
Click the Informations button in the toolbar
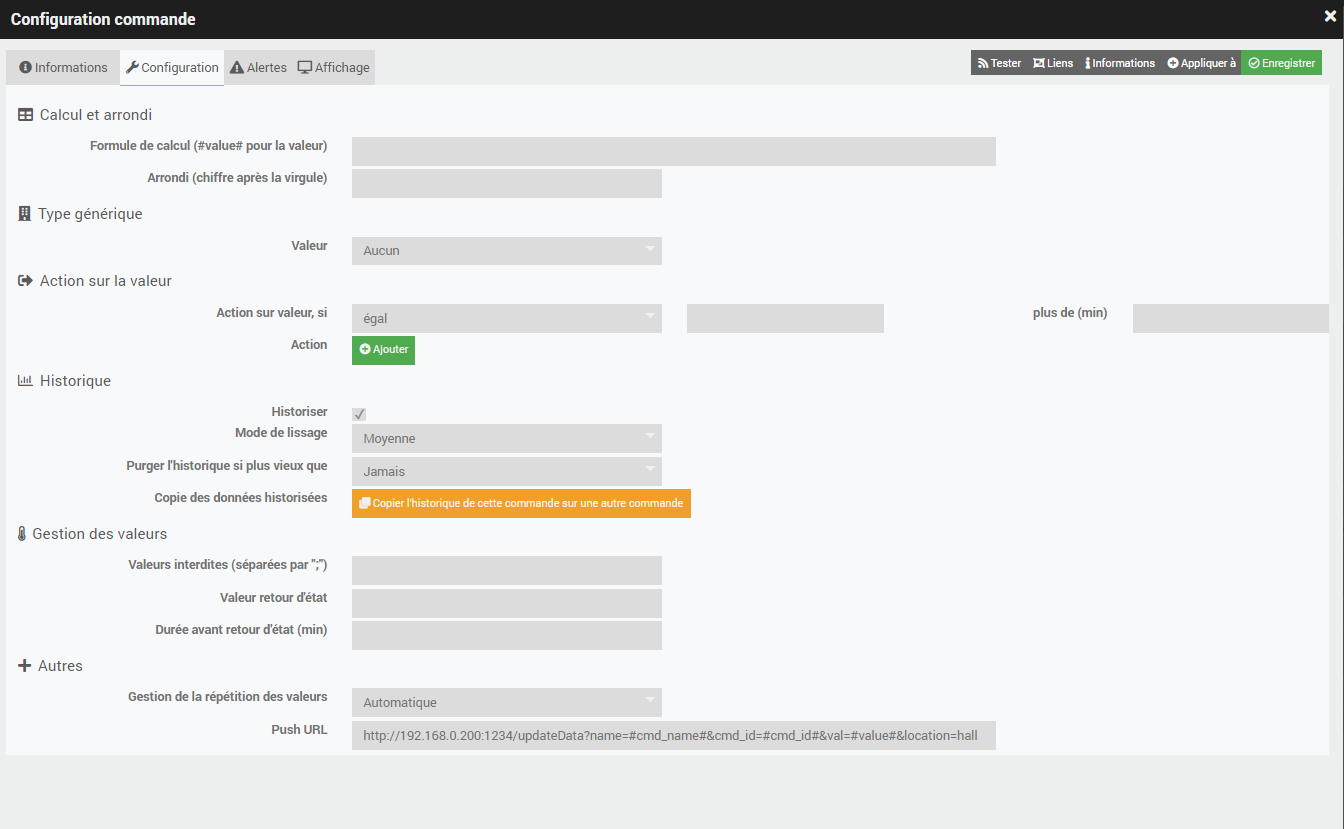(1120, 63)
